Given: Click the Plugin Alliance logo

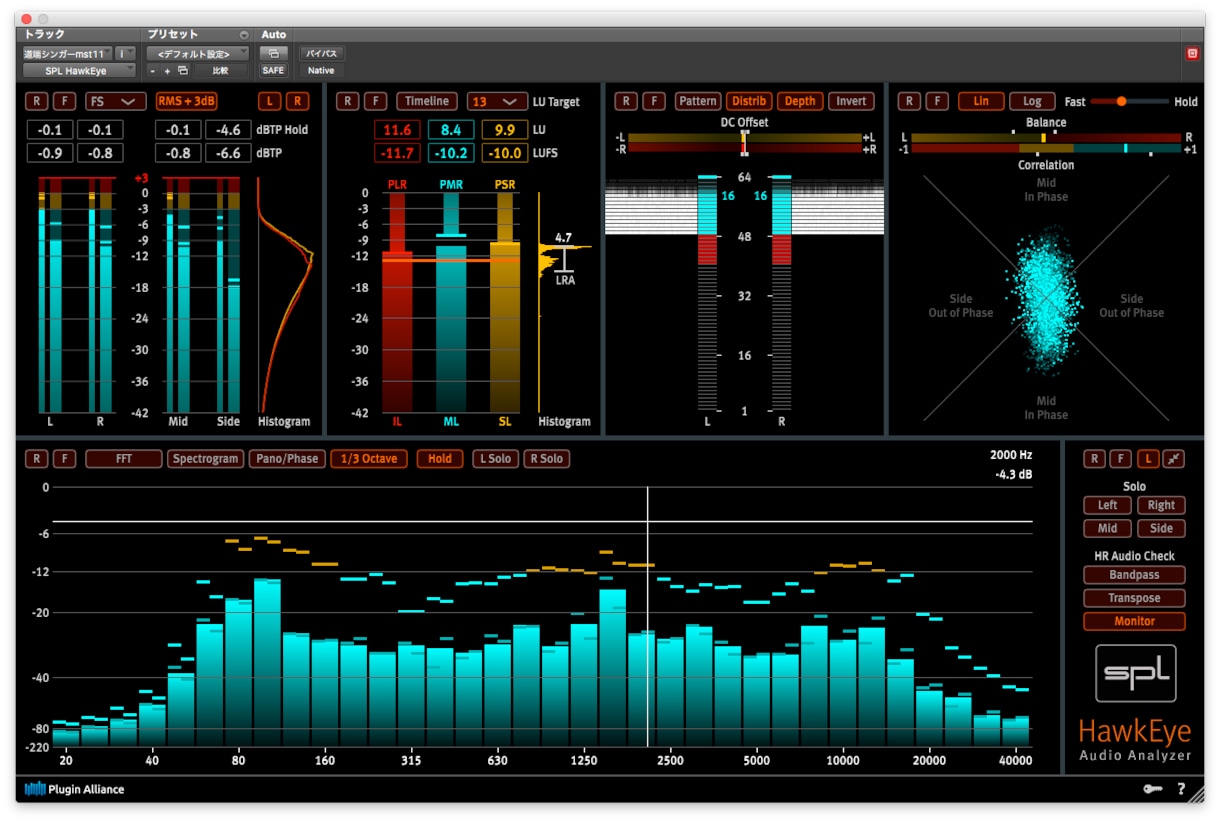Looking at the screenshot, I should (x=74, y=789).
